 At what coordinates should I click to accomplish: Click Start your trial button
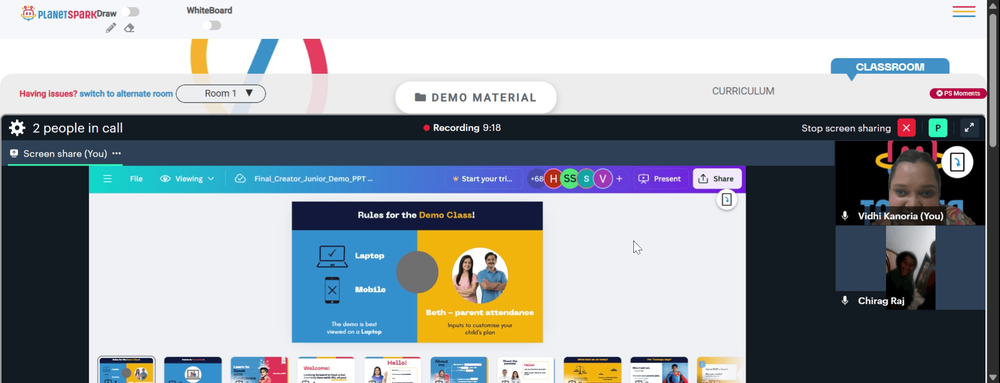pyautogui.click(x=482, y=179)
